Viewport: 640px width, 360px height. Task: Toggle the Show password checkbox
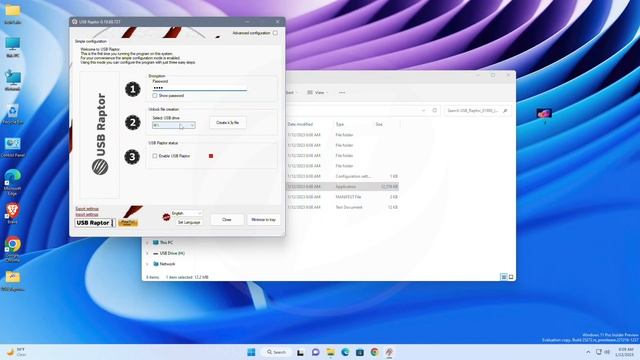155,96
